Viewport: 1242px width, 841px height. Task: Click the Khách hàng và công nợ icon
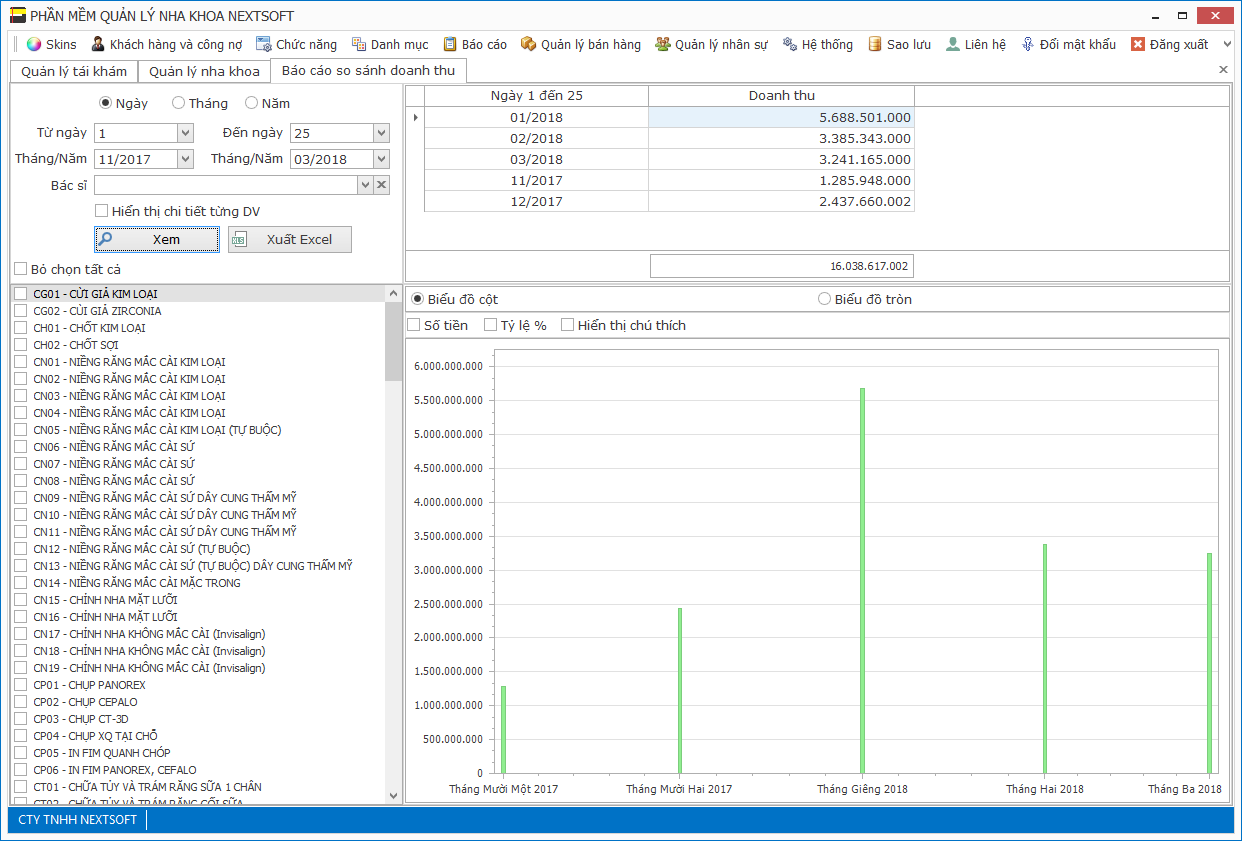tap(98, 44)
